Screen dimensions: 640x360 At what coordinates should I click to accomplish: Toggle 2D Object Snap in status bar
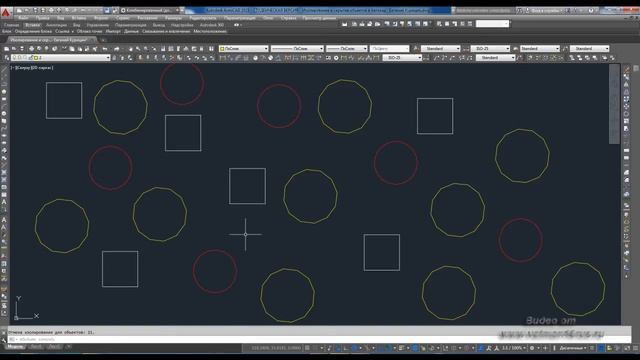click(x=387, y=348)
